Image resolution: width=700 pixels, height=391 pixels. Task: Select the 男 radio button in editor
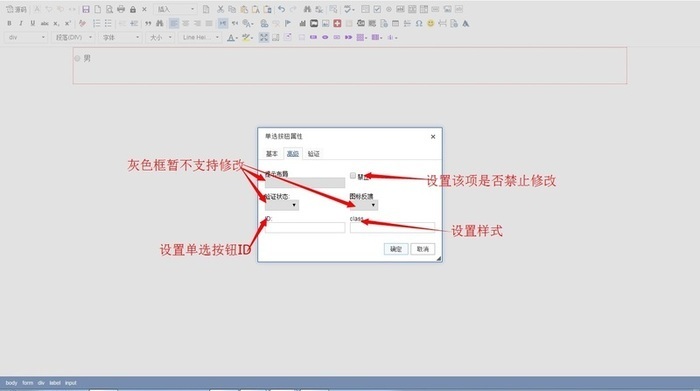click(x=77, y=58)
